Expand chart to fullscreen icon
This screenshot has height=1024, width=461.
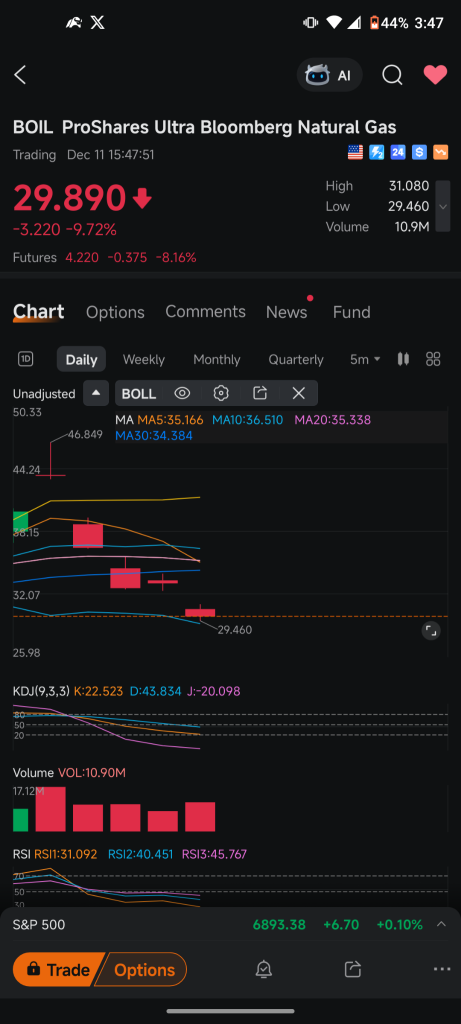coord(431,630)
